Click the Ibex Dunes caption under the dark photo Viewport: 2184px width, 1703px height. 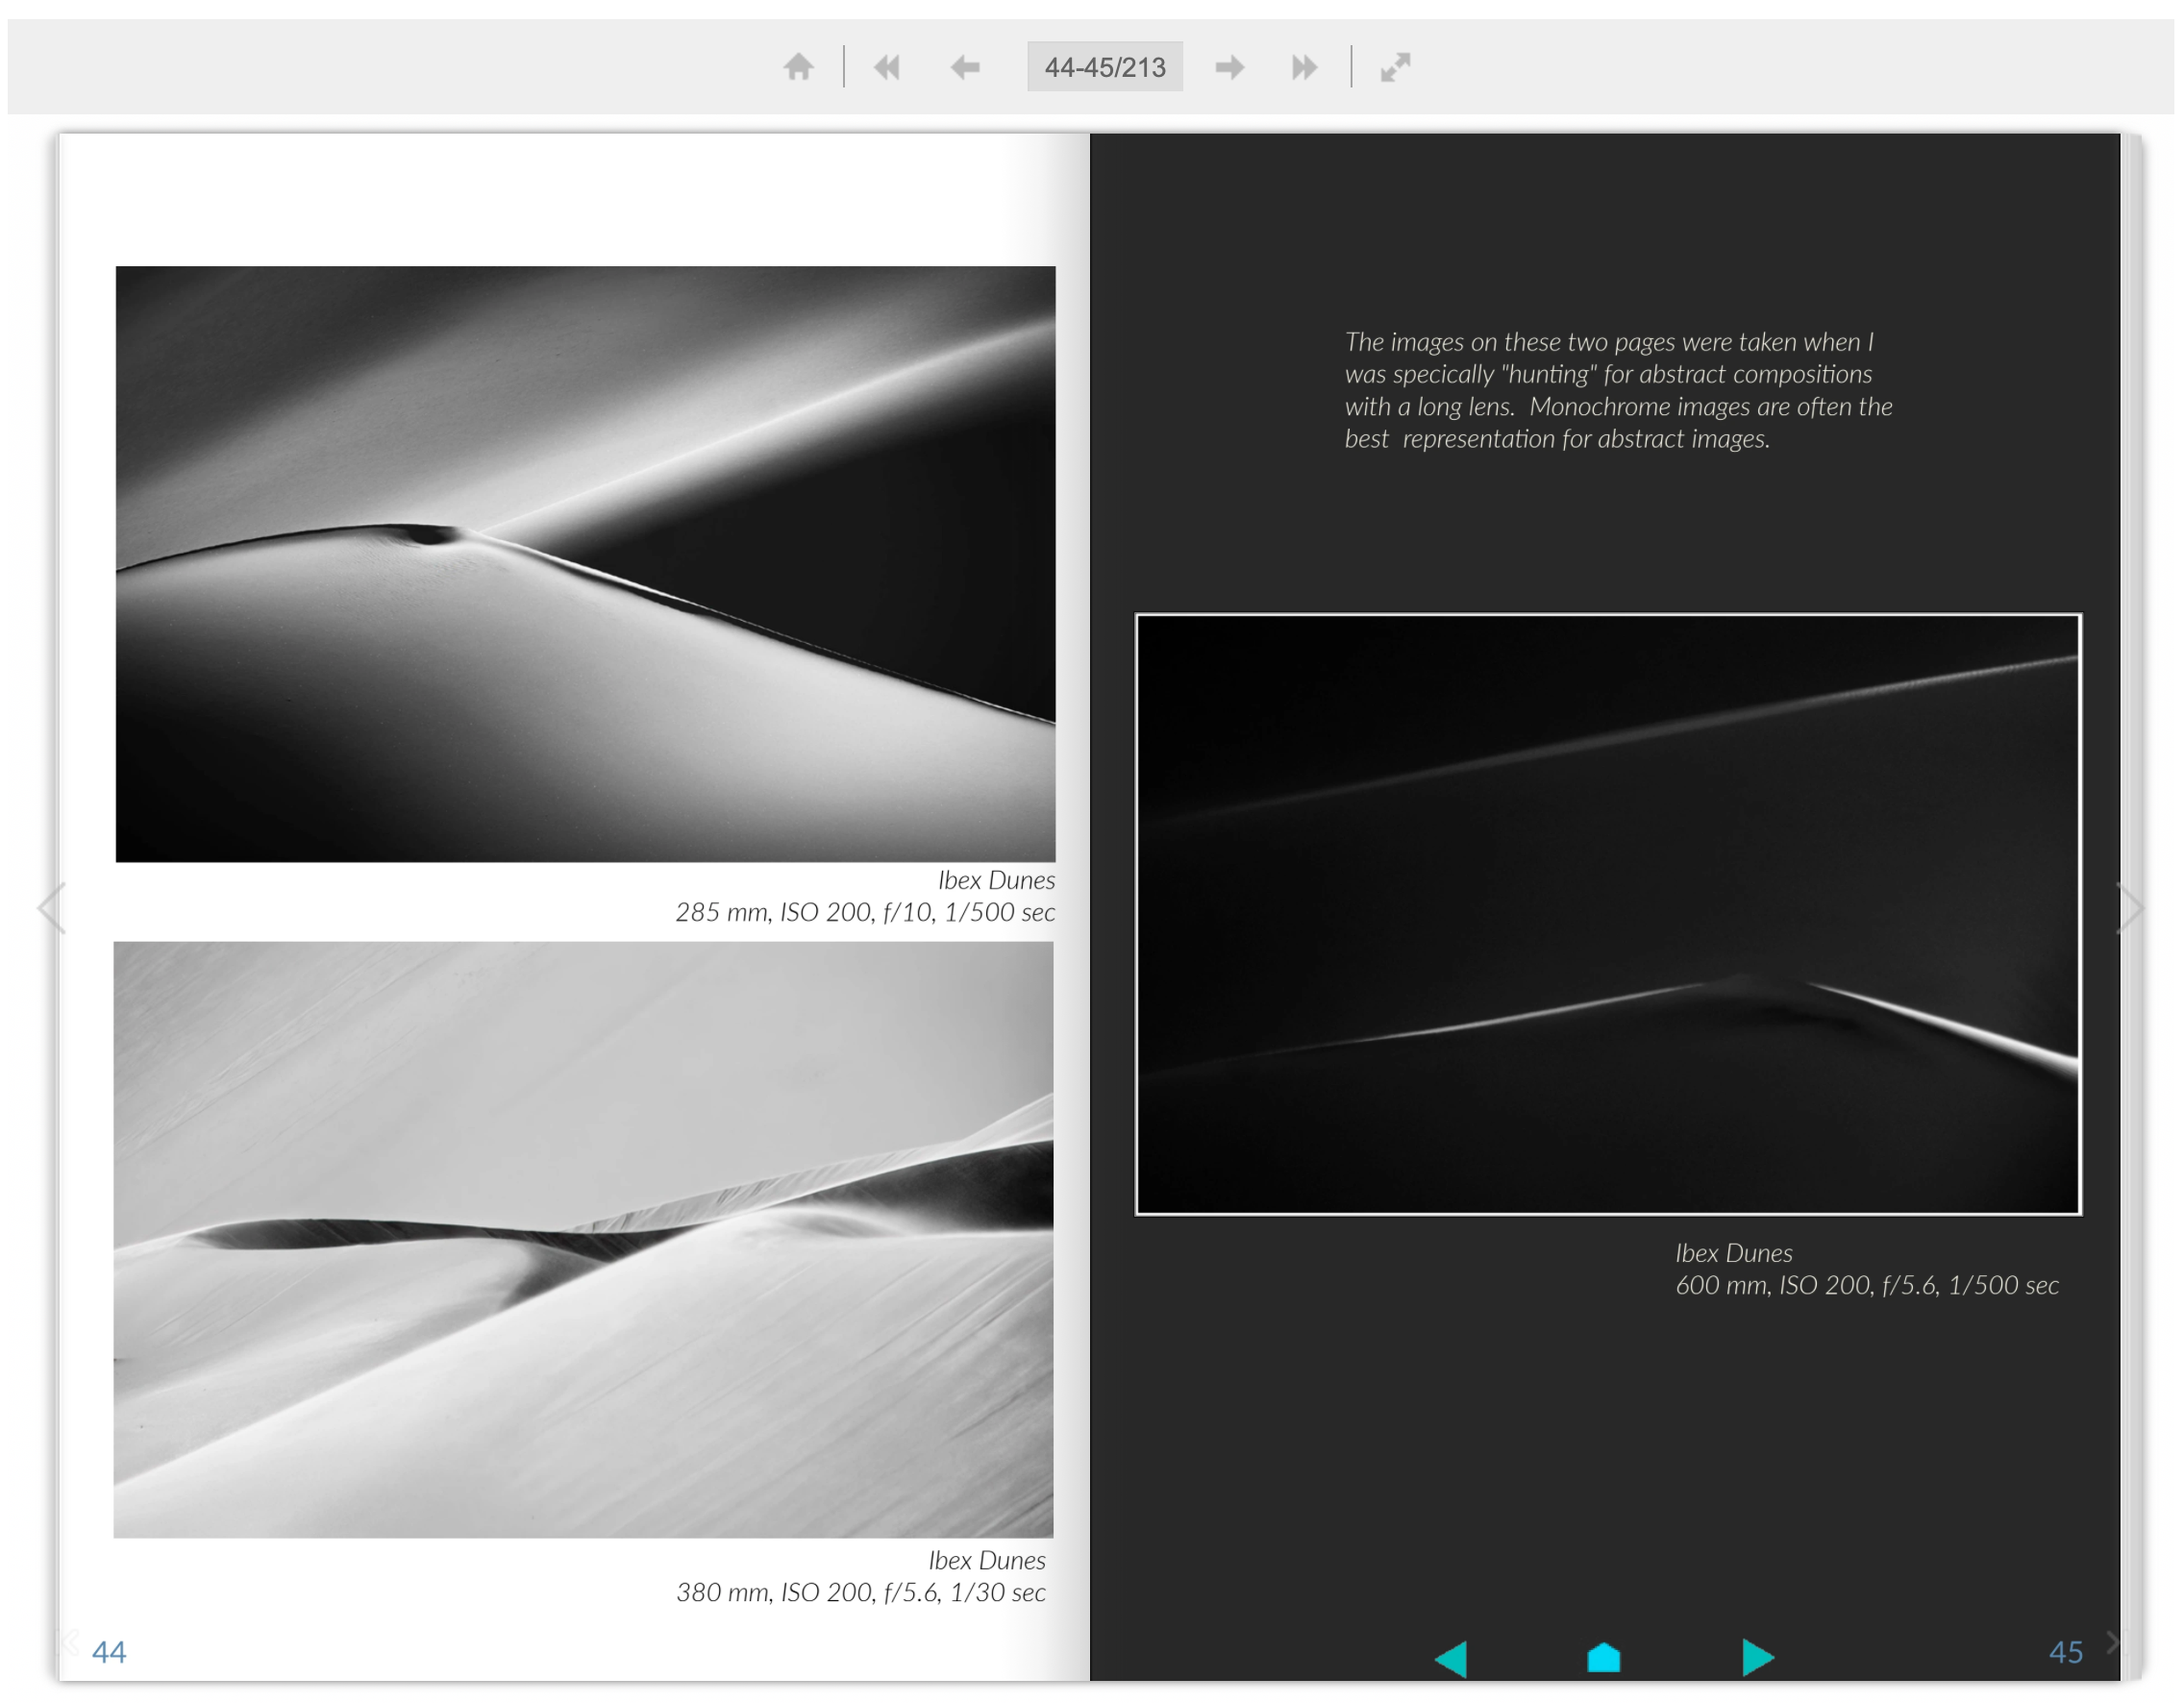click(x=1735, y=1252)
